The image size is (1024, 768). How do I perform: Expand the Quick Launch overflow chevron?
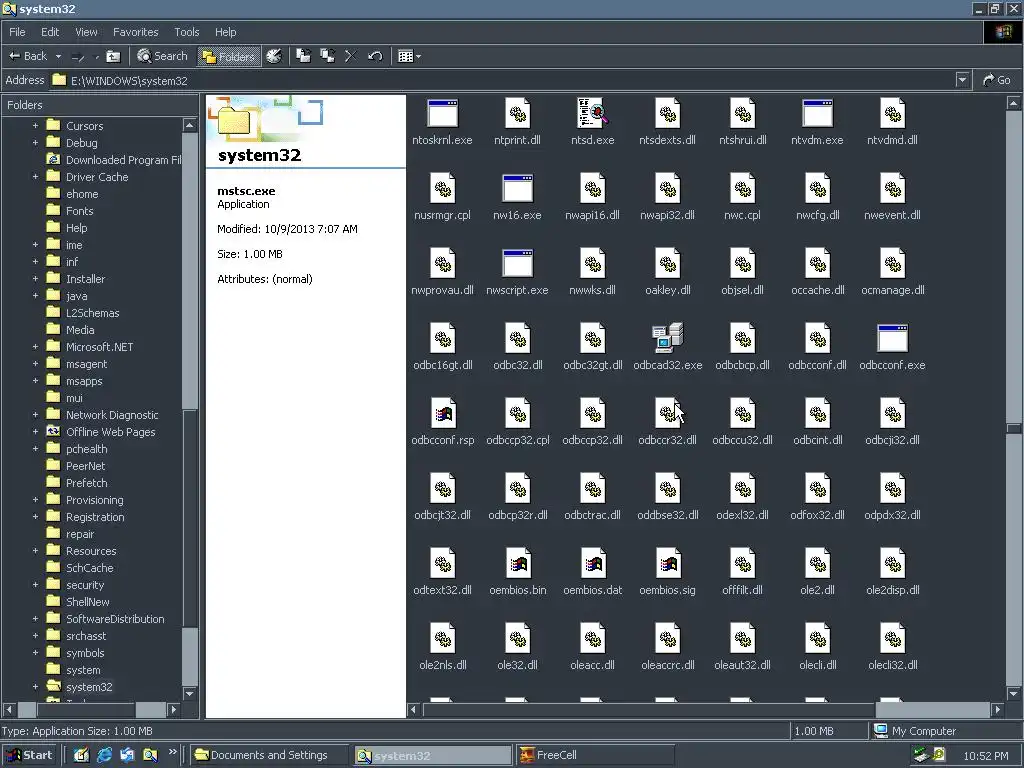(172, 752)
